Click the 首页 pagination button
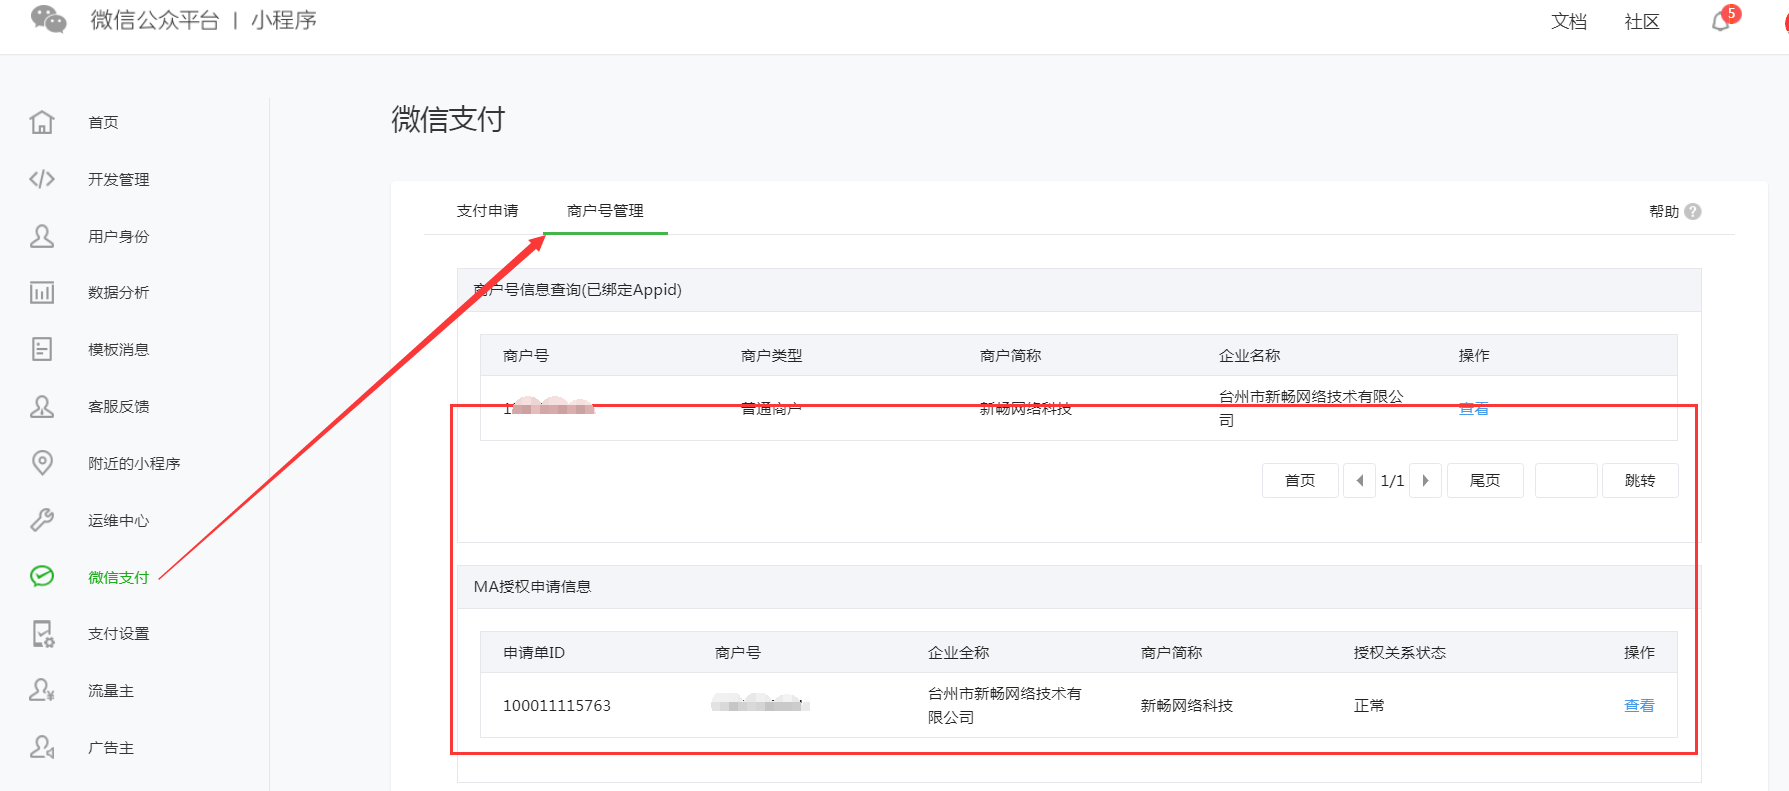Viewport: 1789px width, 791px height. tap(1300, 481)
